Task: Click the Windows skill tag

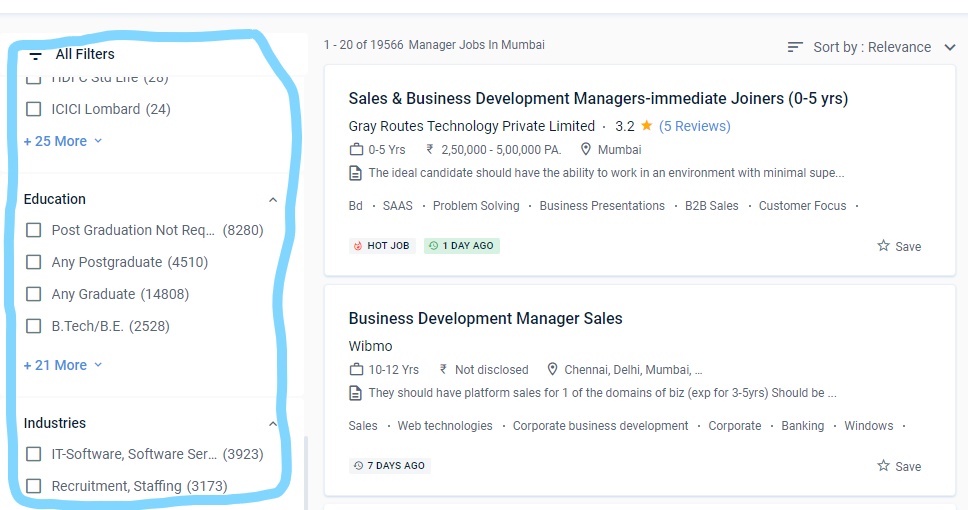Action: pos(869,425)
